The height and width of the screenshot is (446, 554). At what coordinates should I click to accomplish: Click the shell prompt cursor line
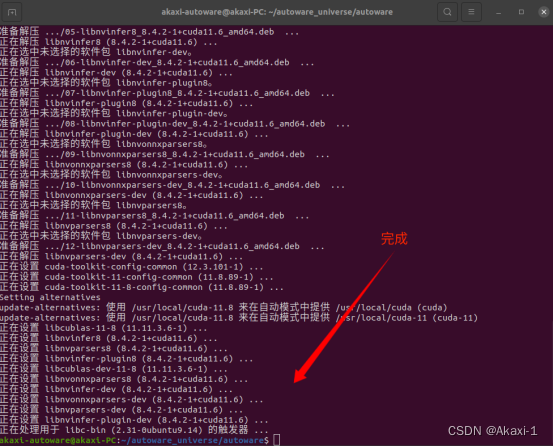tap(140, 440)
